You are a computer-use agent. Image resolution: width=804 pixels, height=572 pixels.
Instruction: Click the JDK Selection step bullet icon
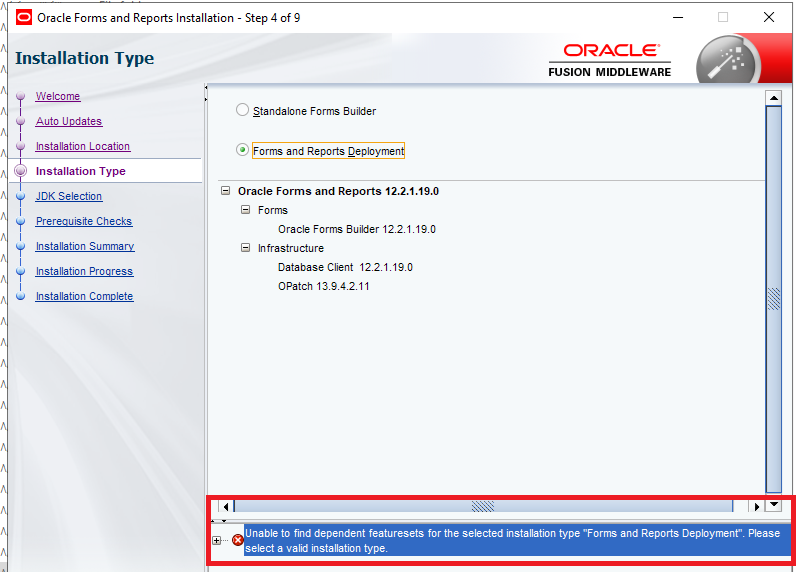pyautogui.click(x=21, y=196)
